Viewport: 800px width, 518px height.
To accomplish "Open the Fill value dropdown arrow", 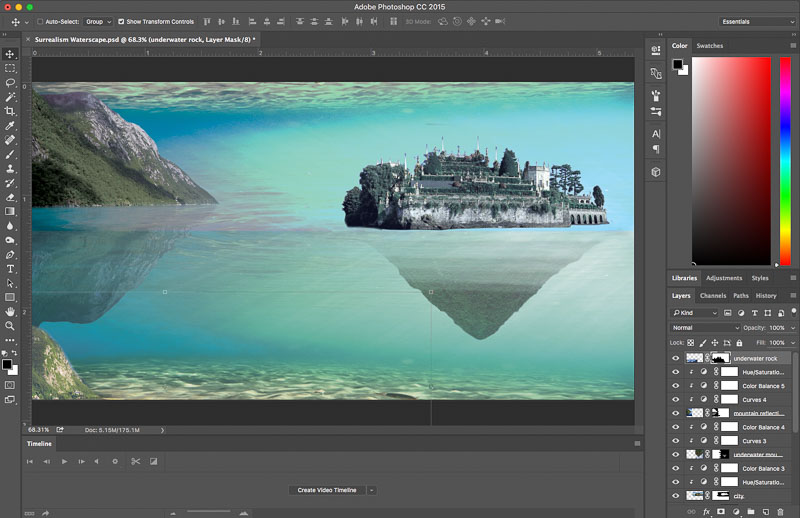I will (x=793, y=343).
